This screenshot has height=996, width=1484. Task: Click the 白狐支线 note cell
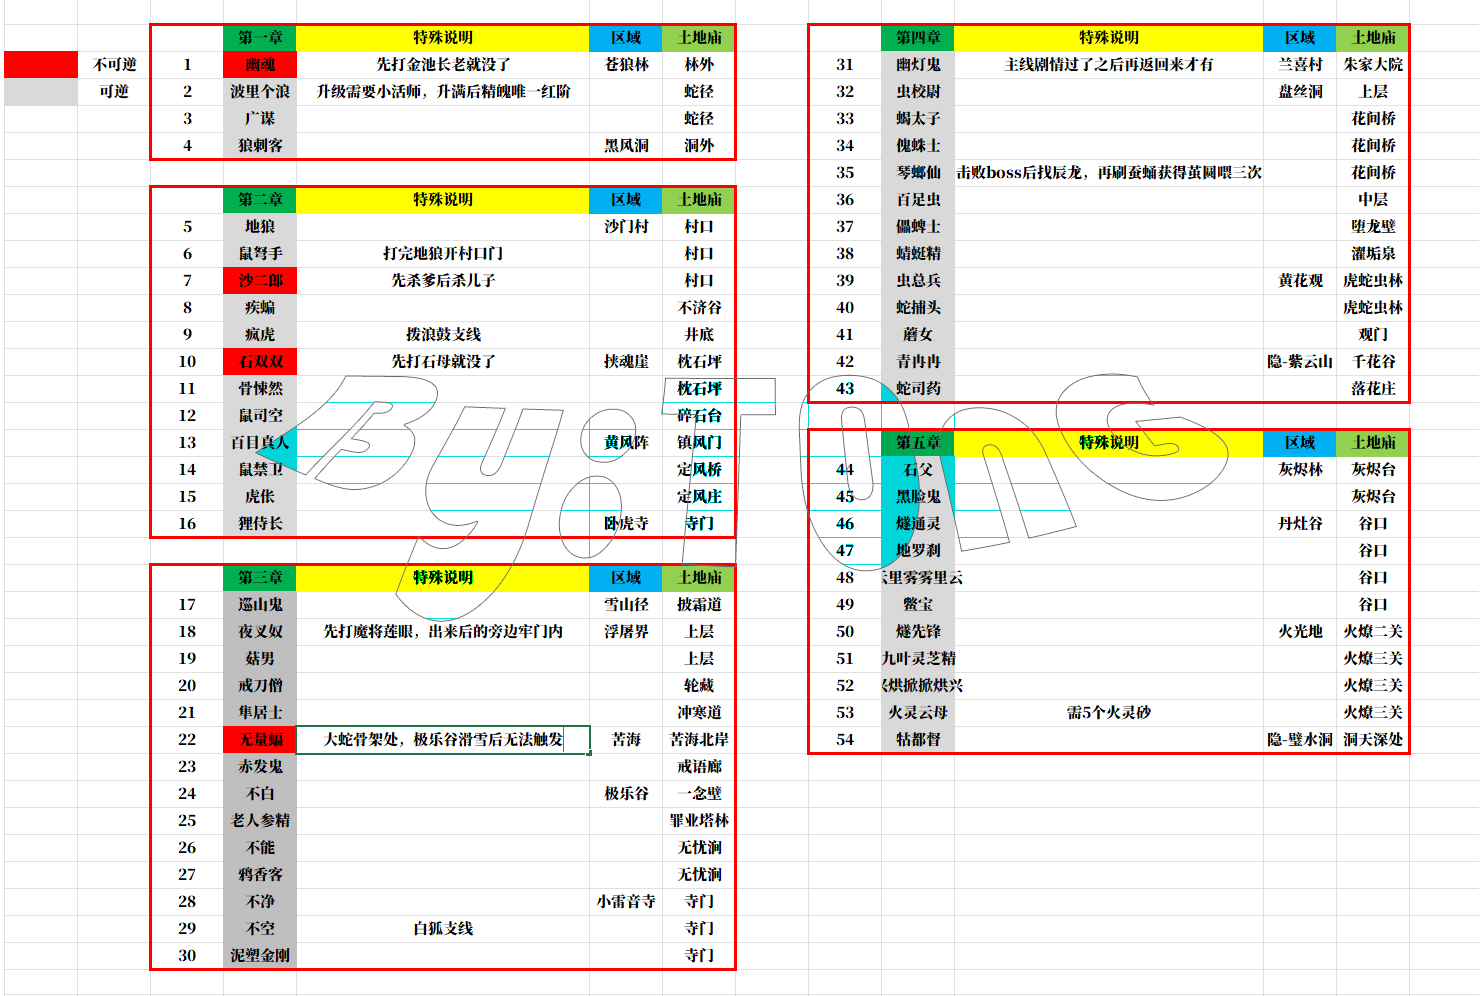click(443, 928)
